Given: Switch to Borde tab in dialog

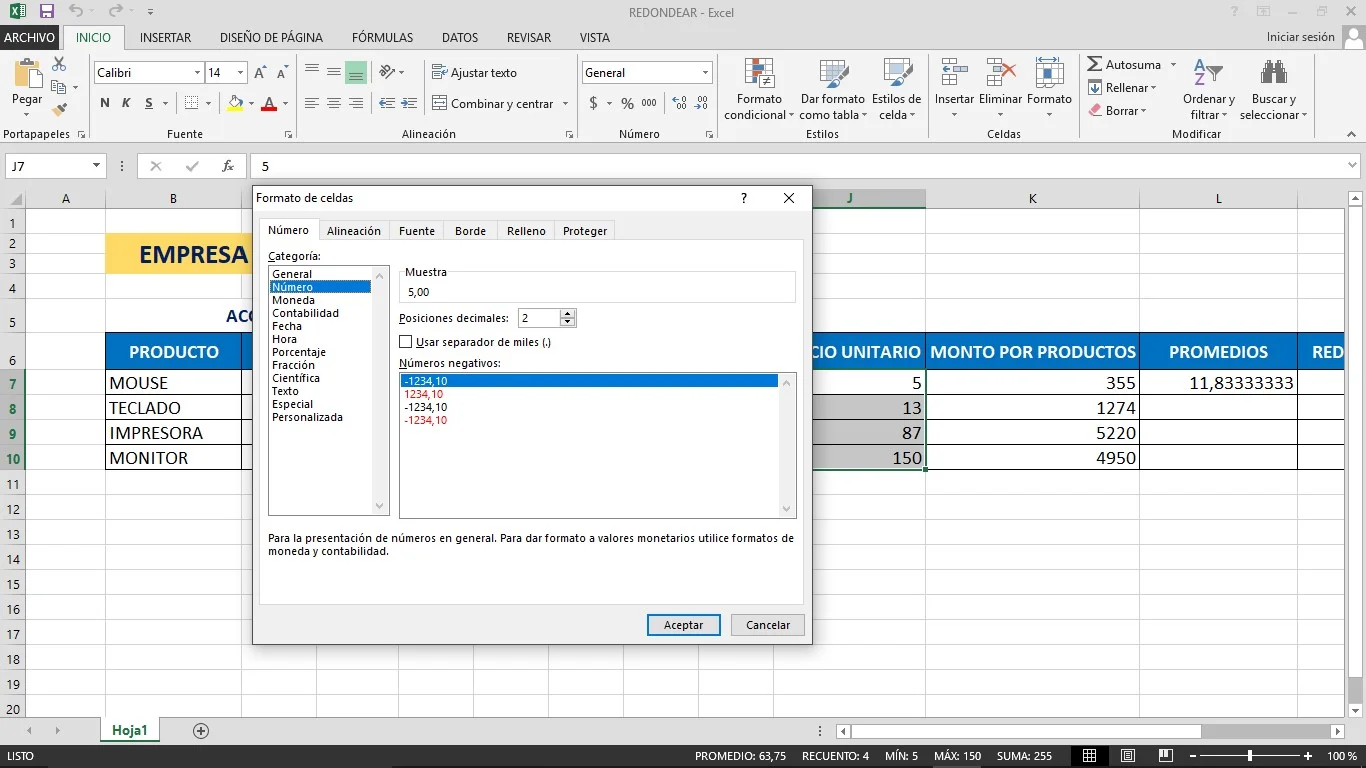Looking at the screenshot, I should click(x=470, y=231).
